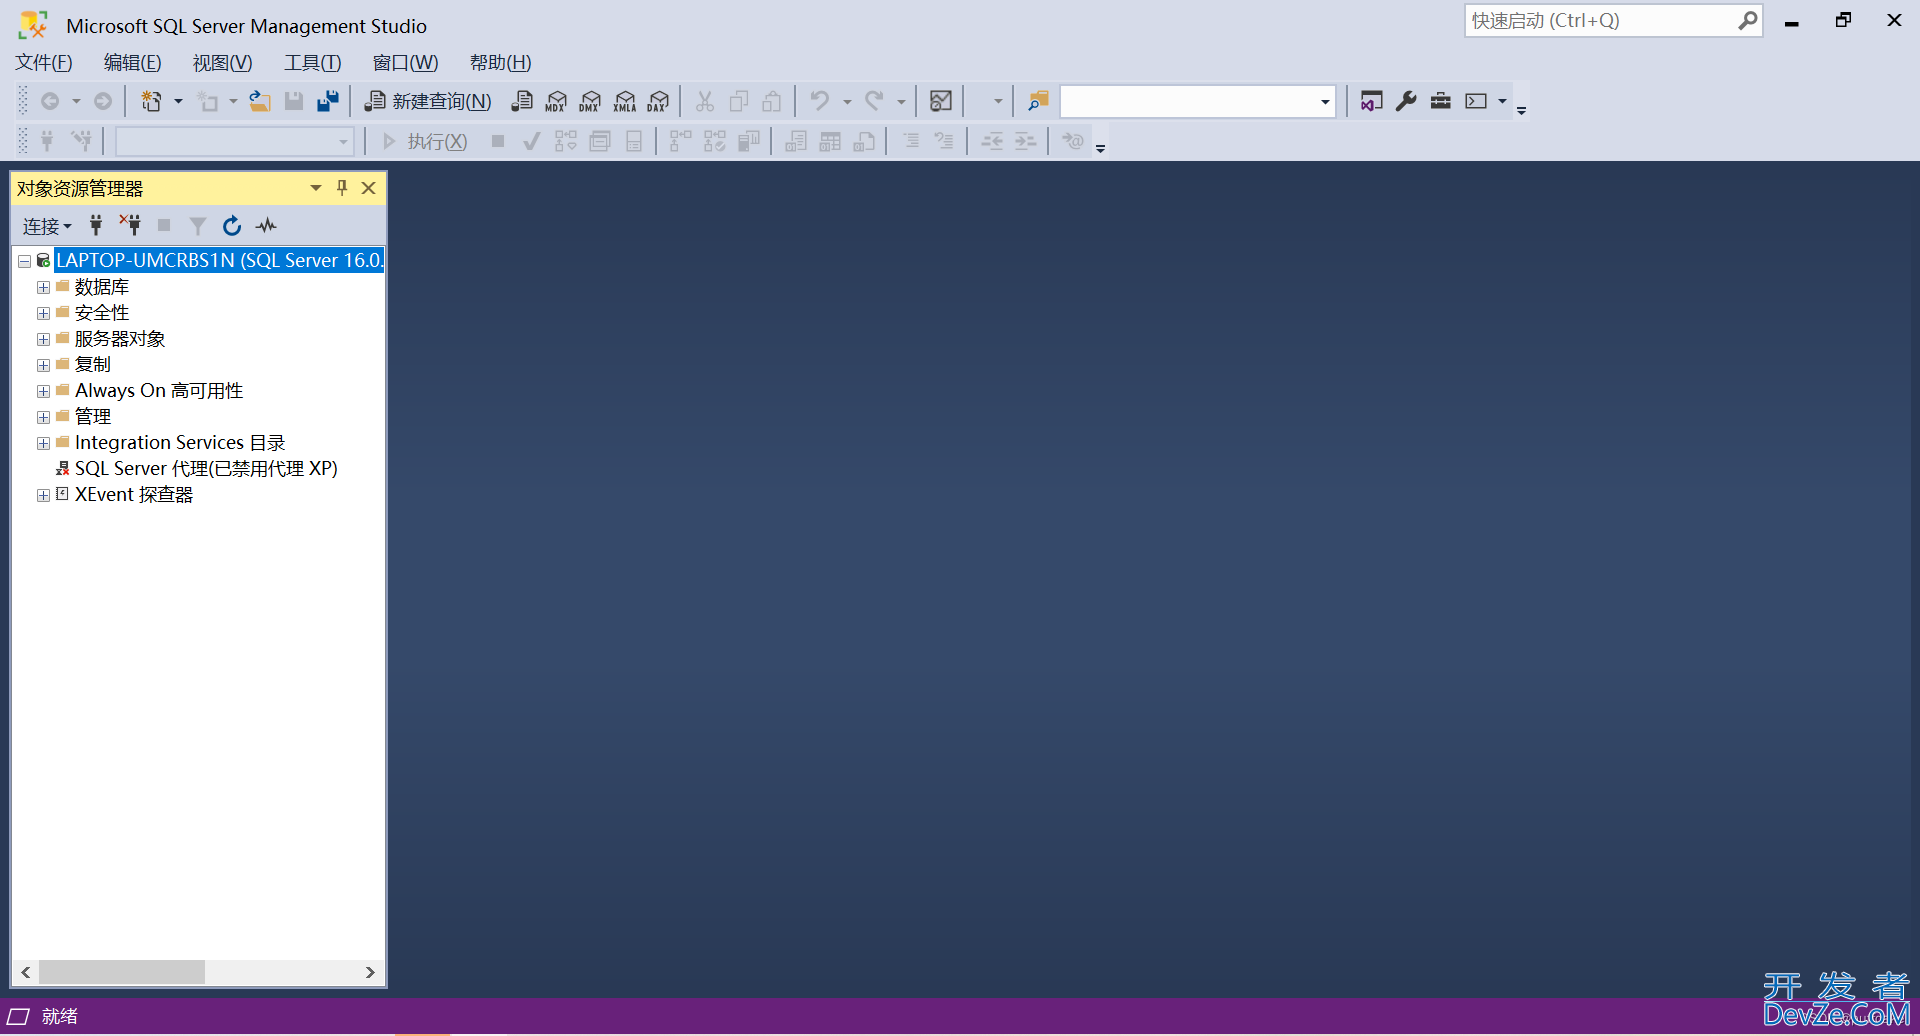The height and width of the screenshot is (1036, 1920).
Task: Open the available databases combo box
Action: 234,142
